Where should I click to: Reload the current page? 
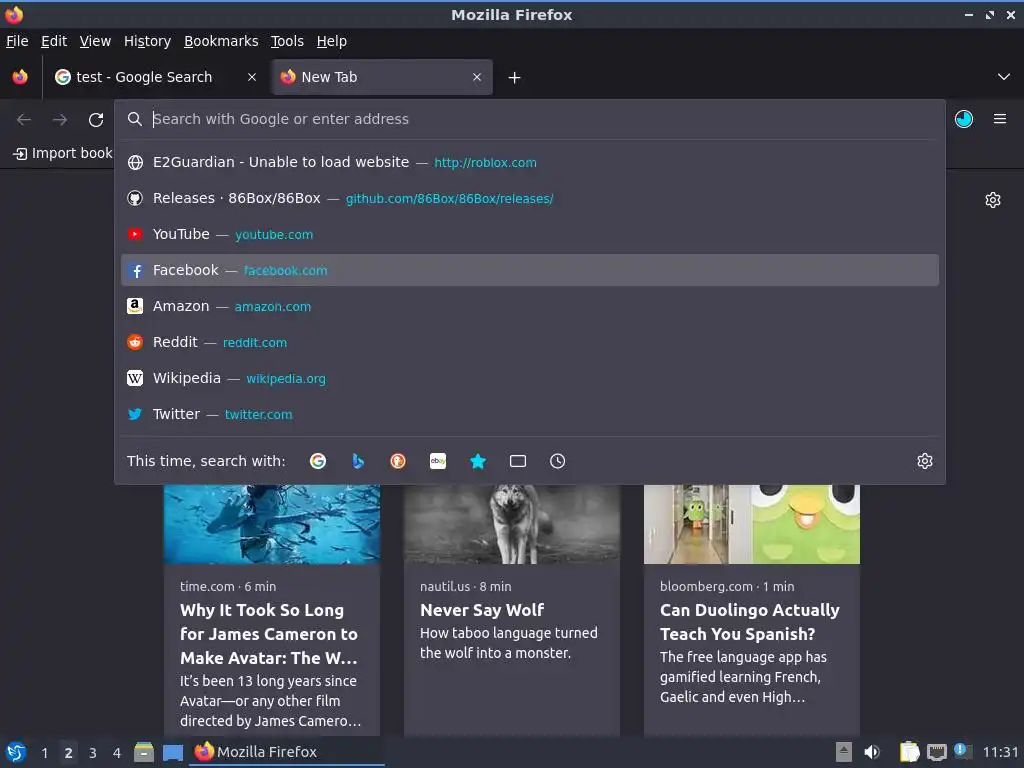[96, 120]
